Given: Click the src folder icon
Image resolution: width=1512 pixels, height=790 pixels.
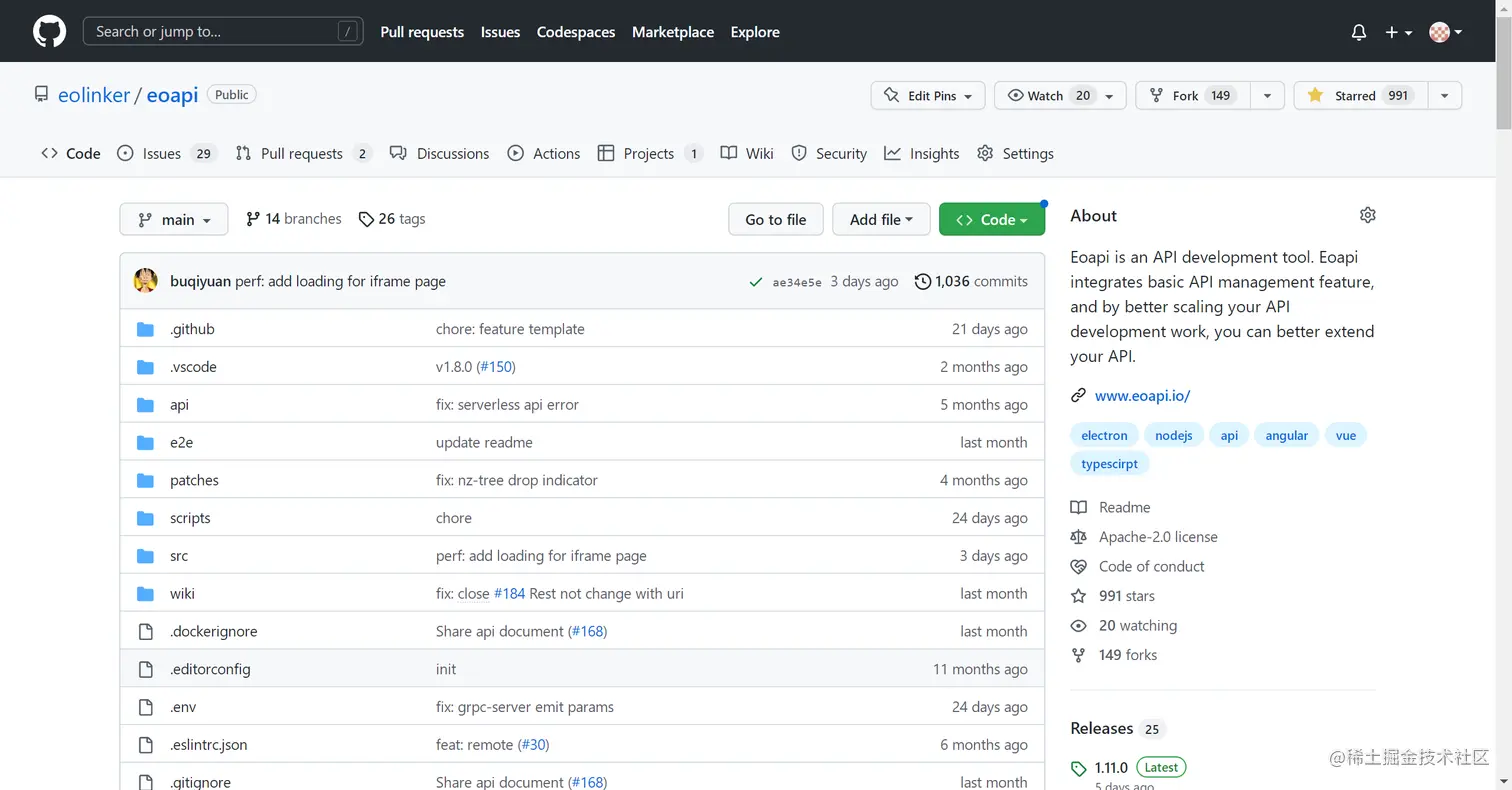Looking at the screenshot, I should point(146,556).
